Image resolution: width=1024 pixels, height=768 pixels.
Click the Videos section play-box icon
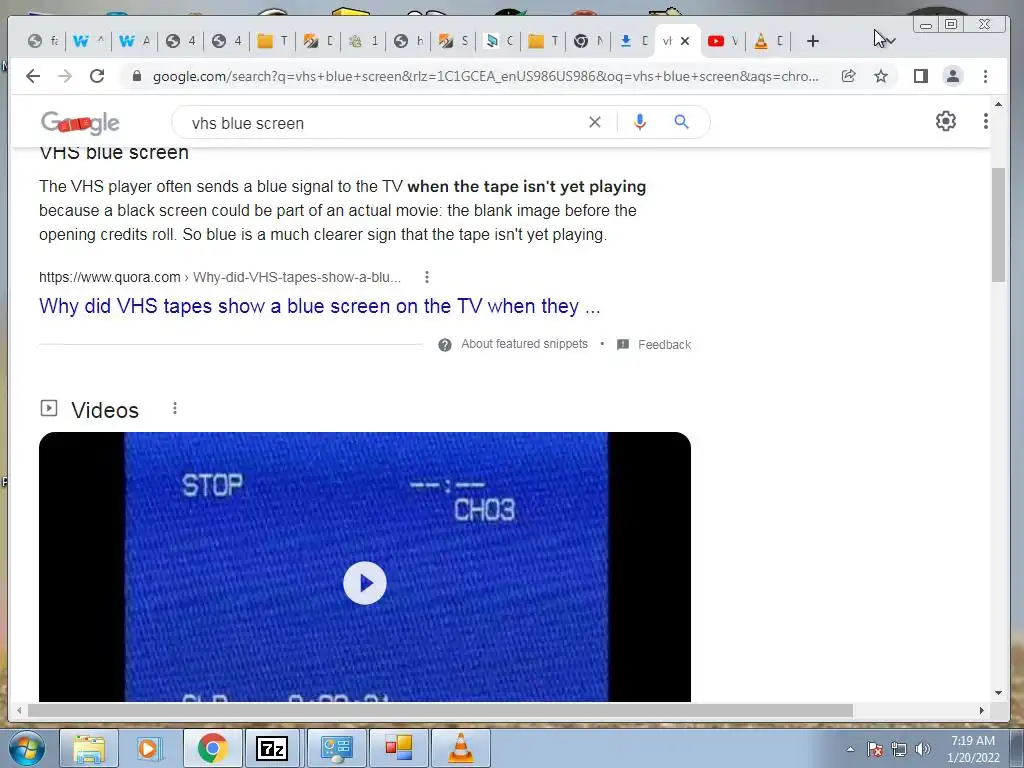49,408
